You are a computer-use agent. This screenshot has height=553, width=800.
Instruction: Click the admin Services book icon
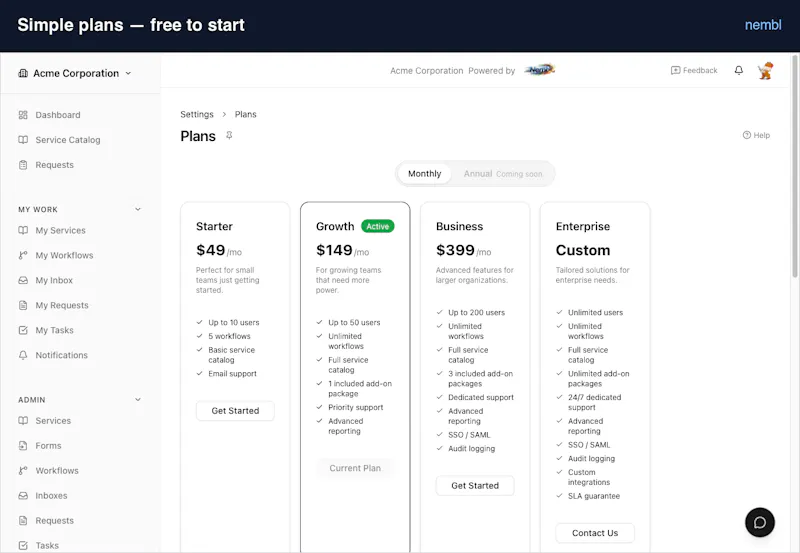click(x=23, y=421)
